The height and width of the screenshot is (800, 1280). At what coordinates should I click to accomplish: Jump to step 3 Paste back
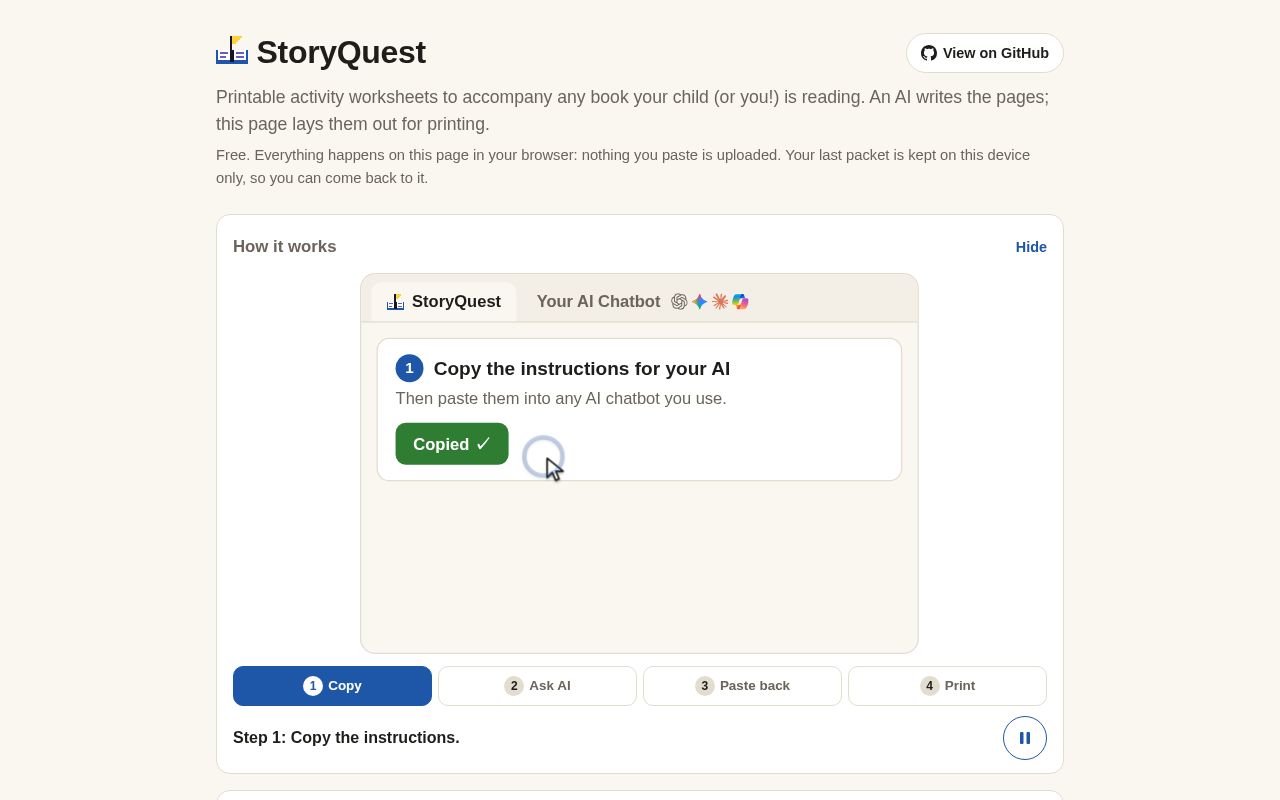tap(742, 686)
